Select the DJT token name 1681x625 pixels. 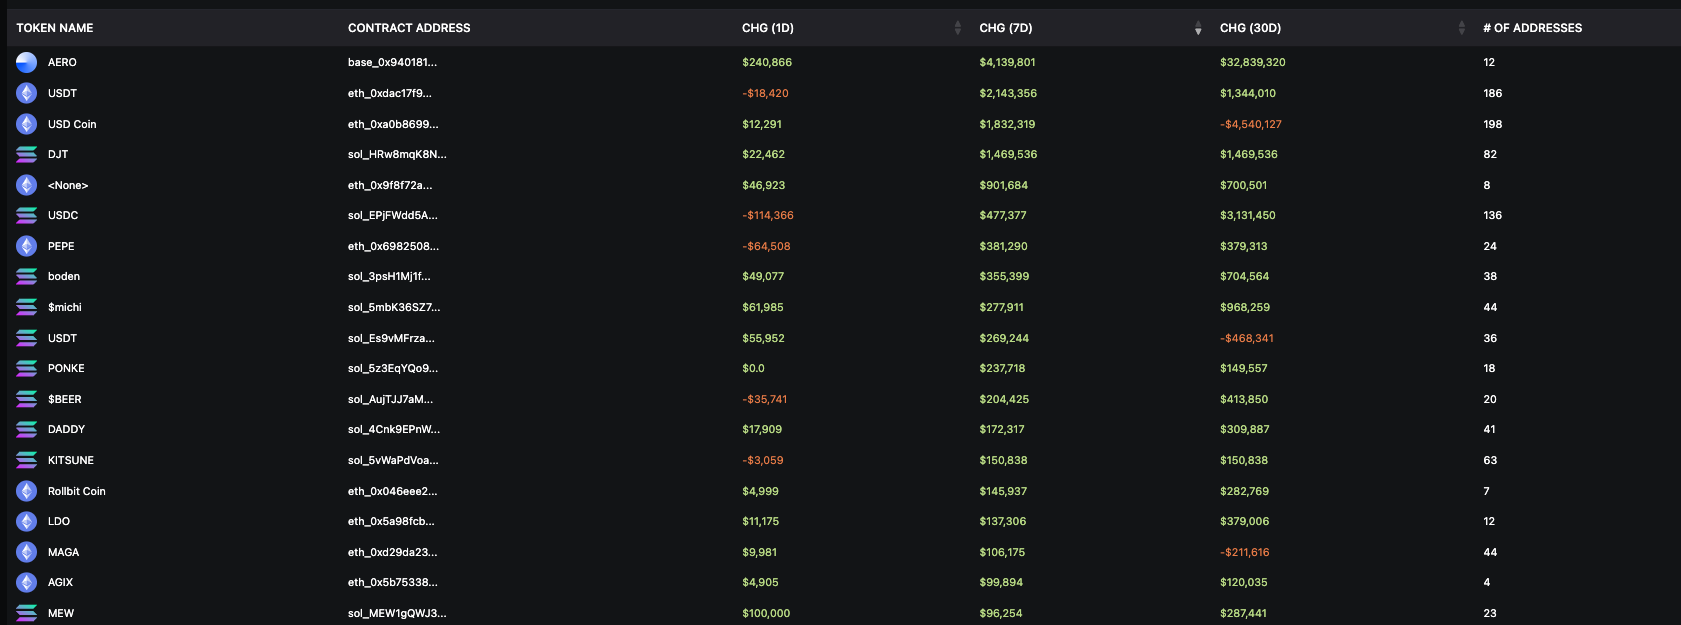(x=58, y=154)
